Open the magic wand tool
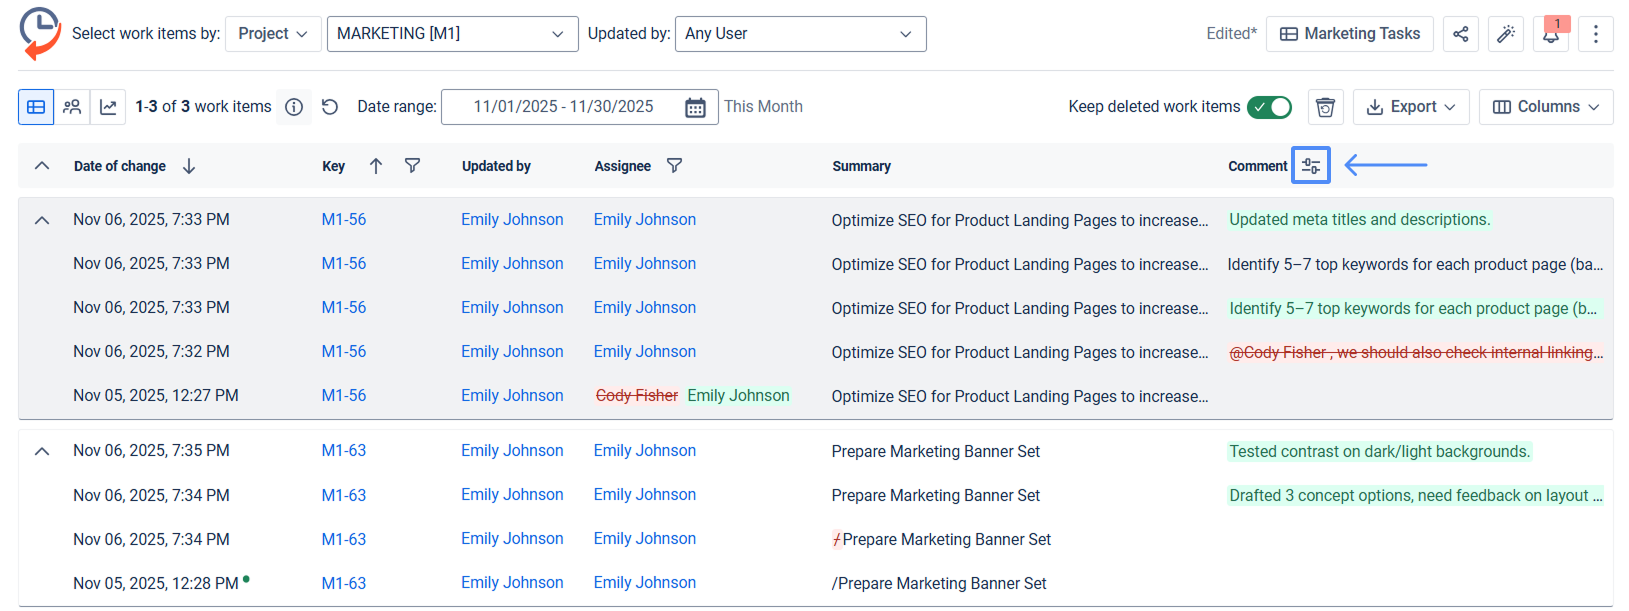The width and height of the screenshot is (1629, 611). click(1505, 34)
